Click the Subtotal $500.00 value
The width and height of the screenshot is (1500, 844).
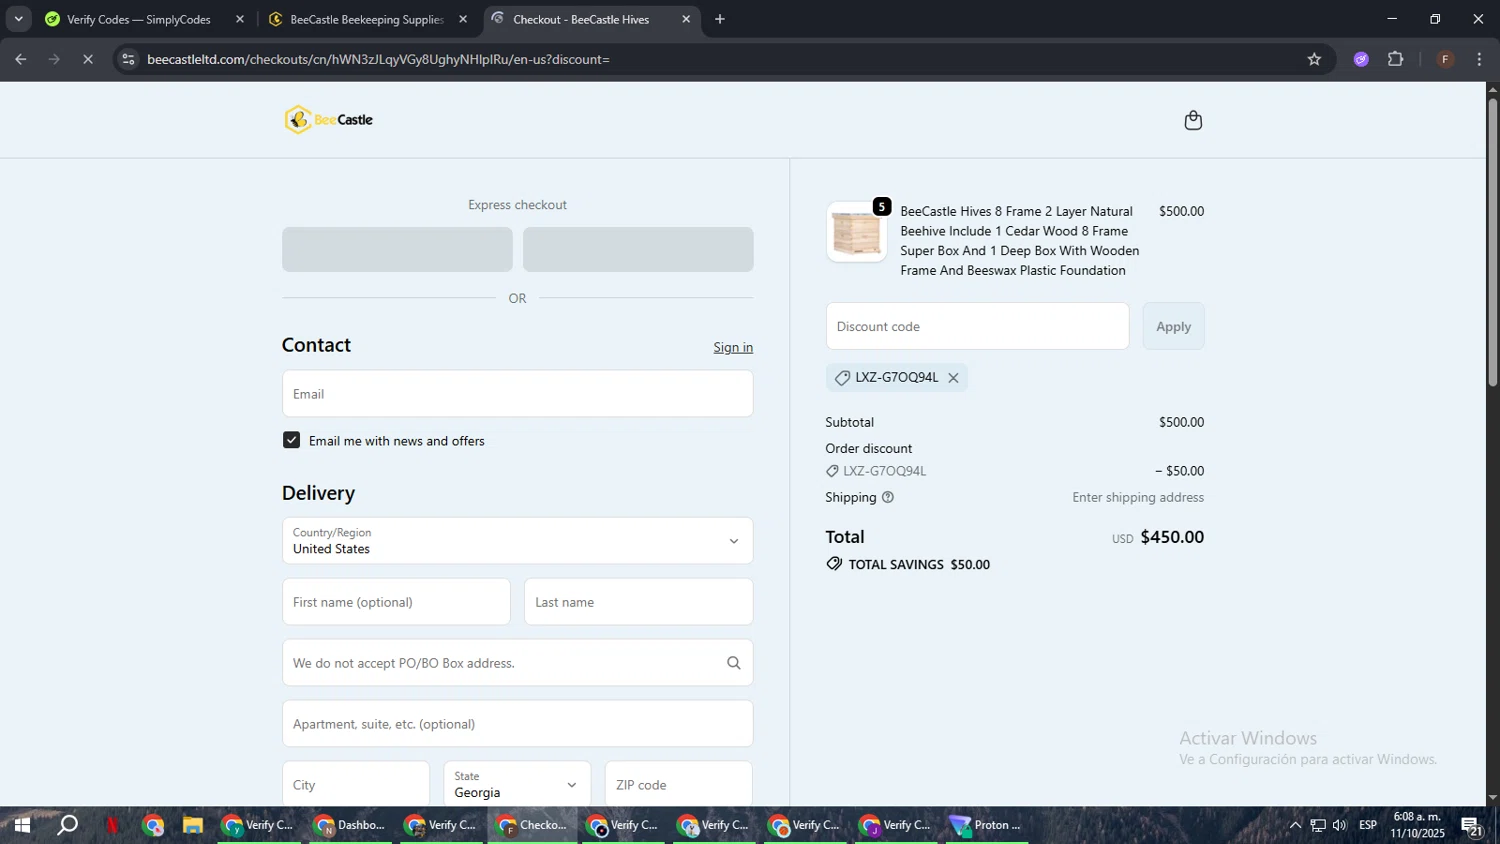(x=1181, y=422)
